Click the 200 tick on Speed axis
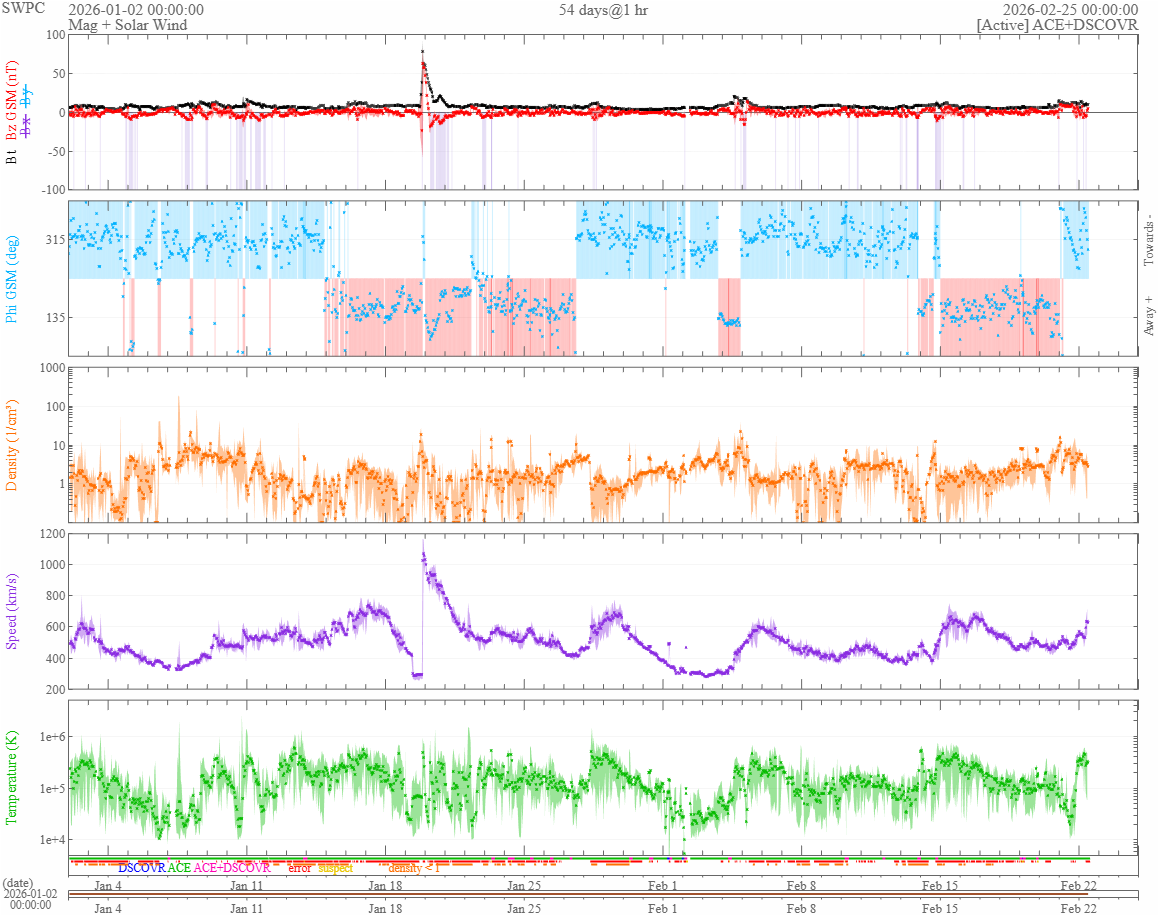This screenshot has height=915, width=1158. point(55,689)
